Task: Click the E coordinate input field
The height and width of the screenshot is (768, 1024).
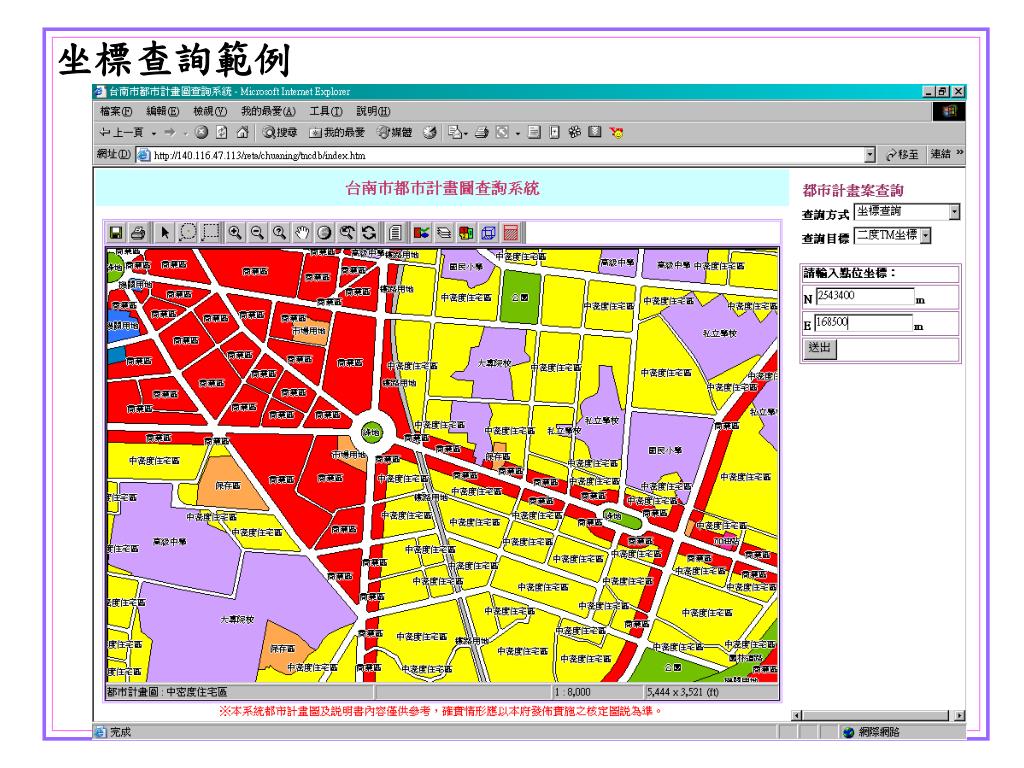Action: point(863,323)
